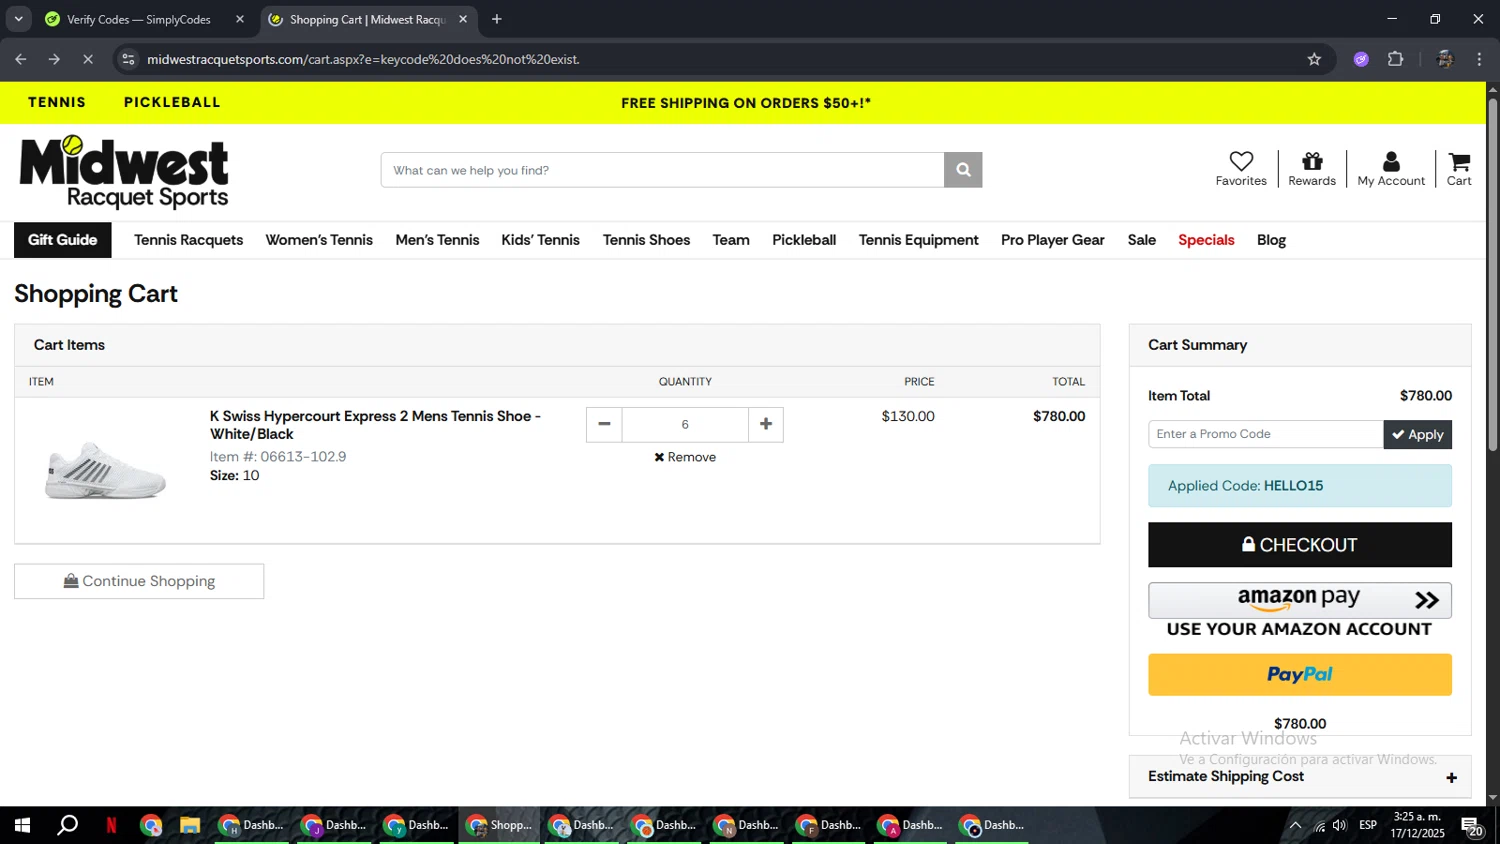Open the taskbar volume icon
This screenshot has height=844, width=1500.
[x=1339, y=825]
